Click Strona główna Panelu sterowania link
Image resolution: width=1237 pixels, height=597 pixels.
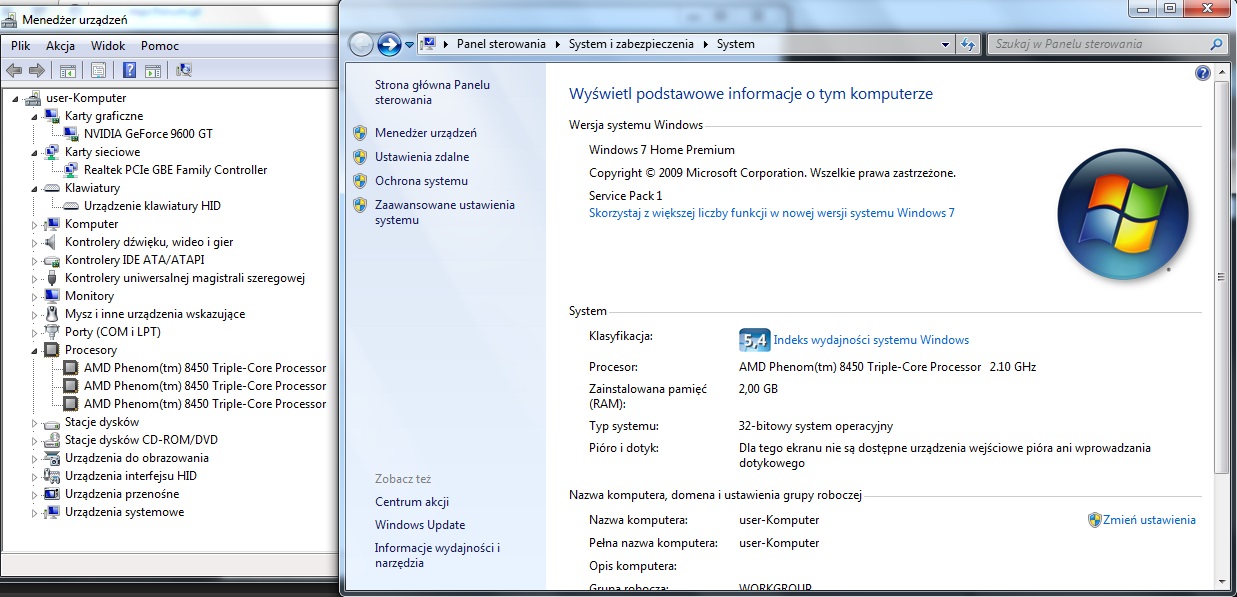432,92
